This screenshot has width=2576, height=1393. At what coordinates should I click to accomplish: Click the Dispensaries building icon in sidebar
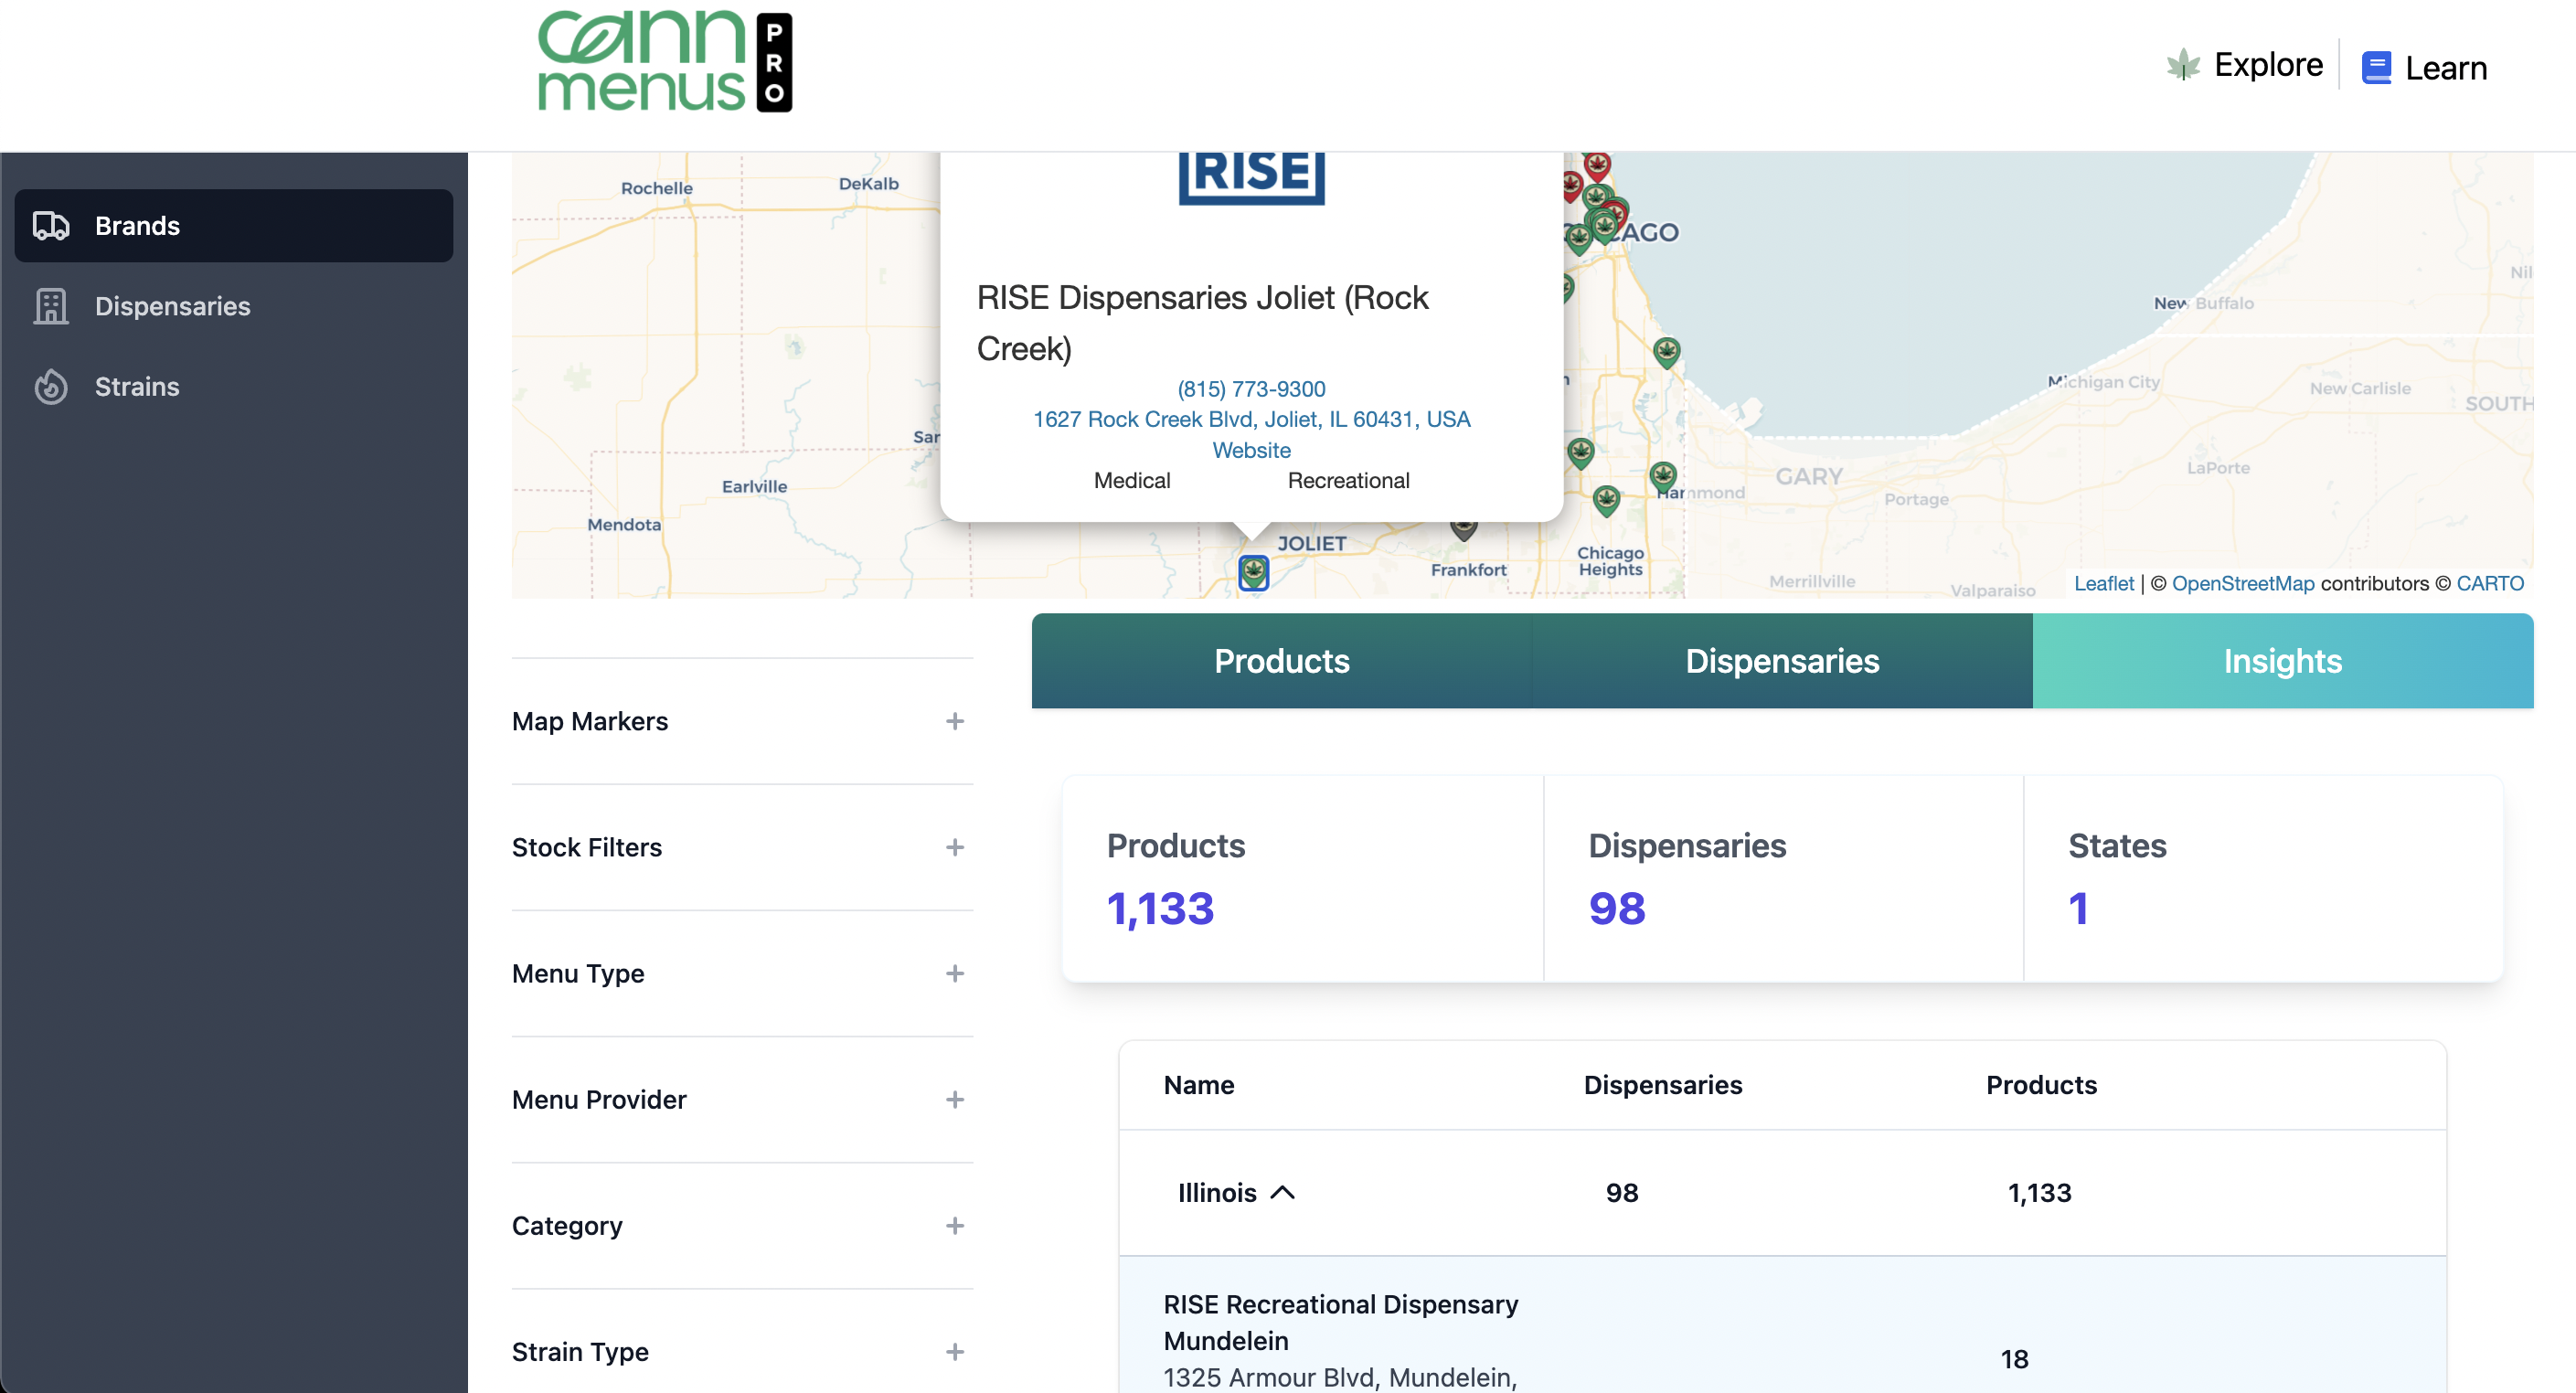point(51,306)
